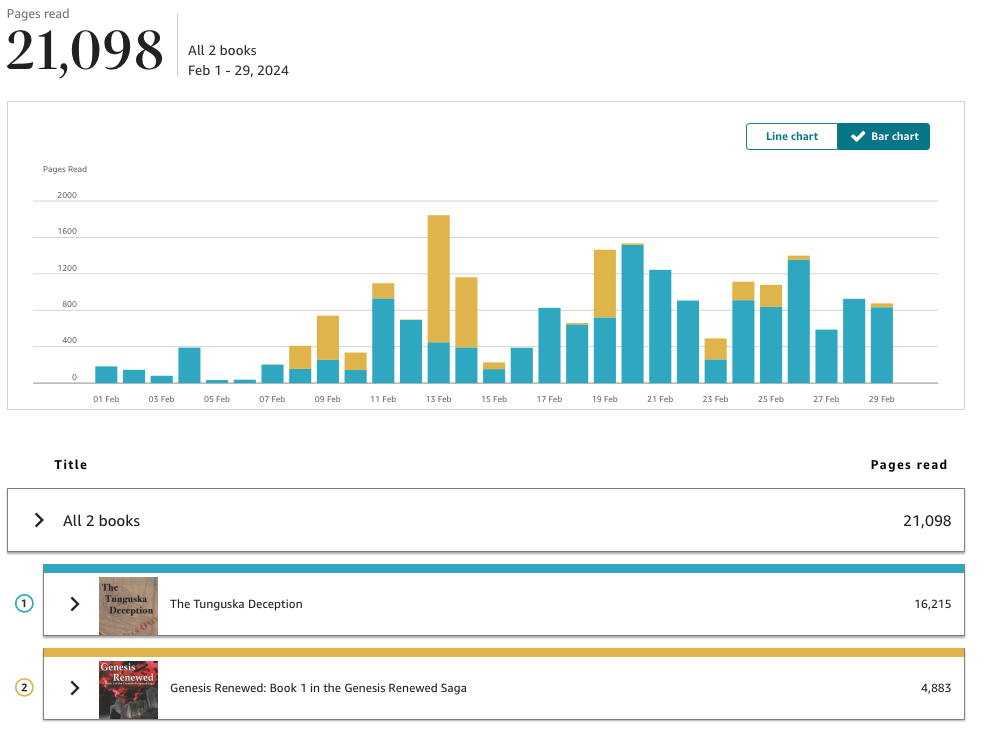The image size is (985, 734).
Task: Expand Genesis Renewed row chevron
Action: pyautogui.click(x=75, y=688)
